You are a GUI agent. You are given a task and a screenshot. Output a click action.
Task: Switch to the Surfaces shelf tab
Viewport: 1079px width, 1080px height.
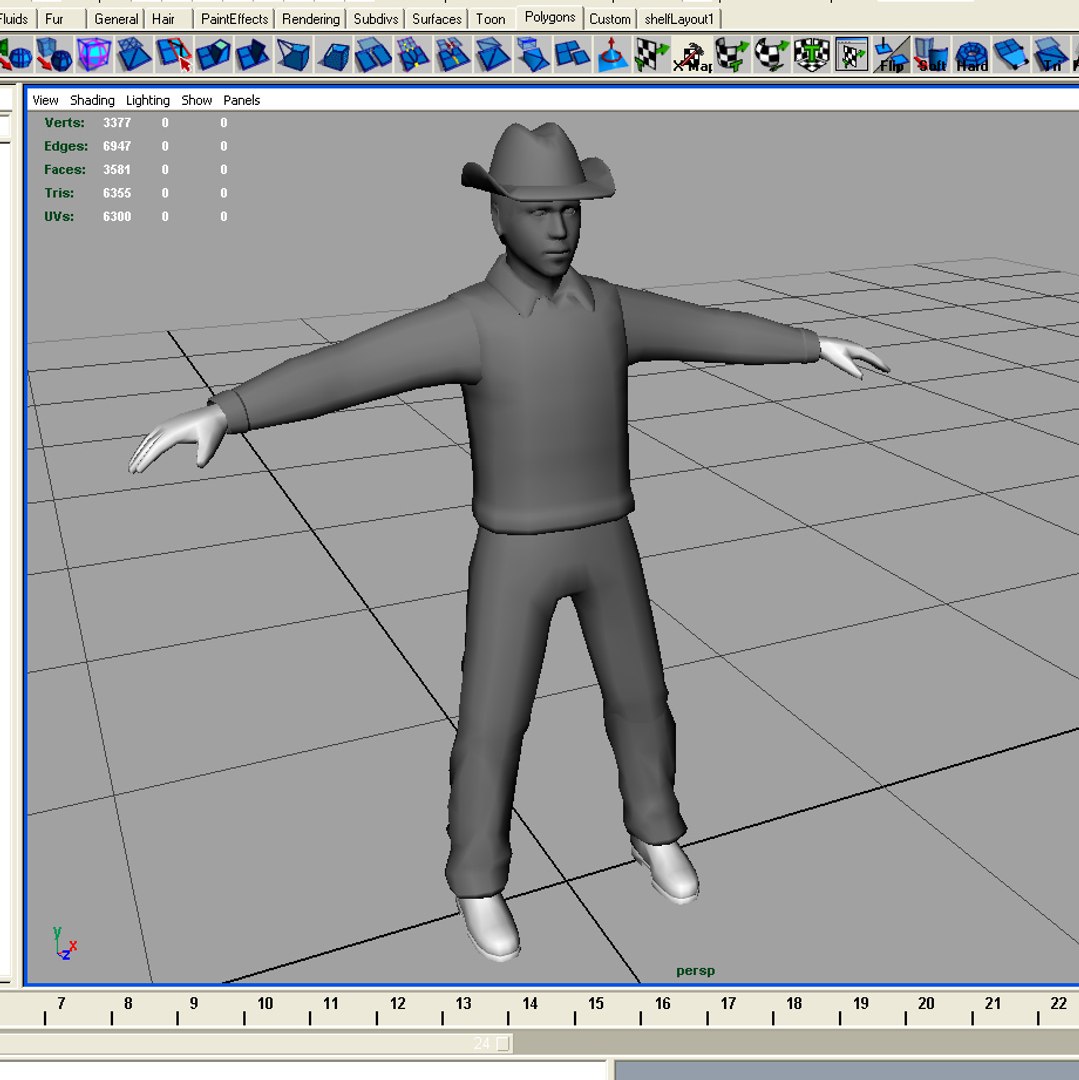pyautogui.click(x=437, y=19)
